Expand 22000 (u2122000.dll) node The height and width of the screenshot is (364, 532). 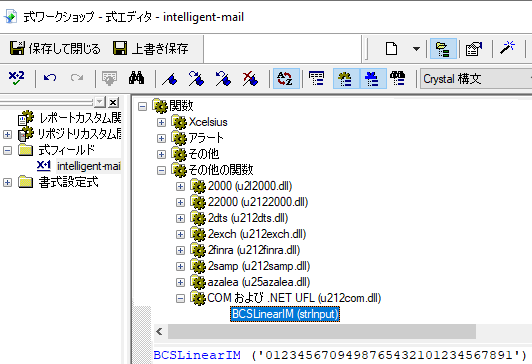pos(180,203)
